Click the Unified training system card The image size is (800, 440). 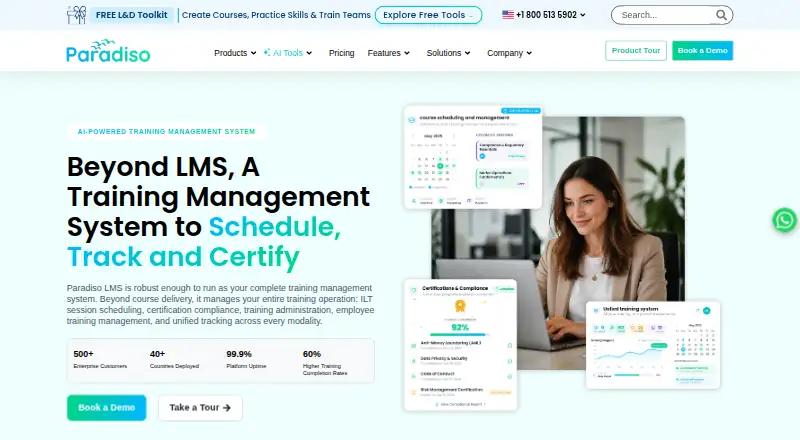(x=653, y=345)
